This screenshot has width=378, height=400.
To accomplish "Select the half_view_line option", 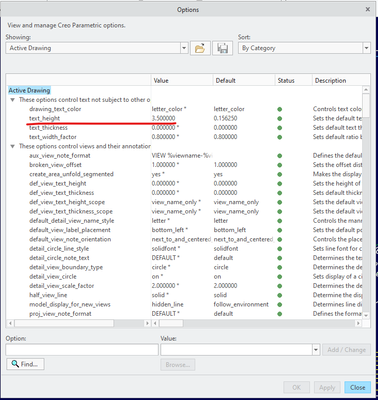I will 48,295.
